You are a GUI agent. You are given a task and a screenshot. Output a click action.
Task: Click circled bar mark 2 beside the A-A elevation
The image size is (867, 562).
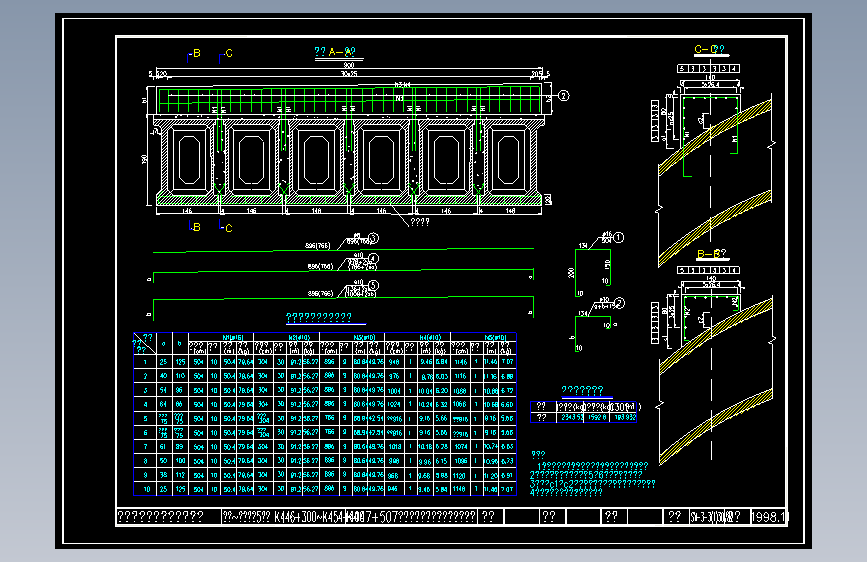pos(563,96)
